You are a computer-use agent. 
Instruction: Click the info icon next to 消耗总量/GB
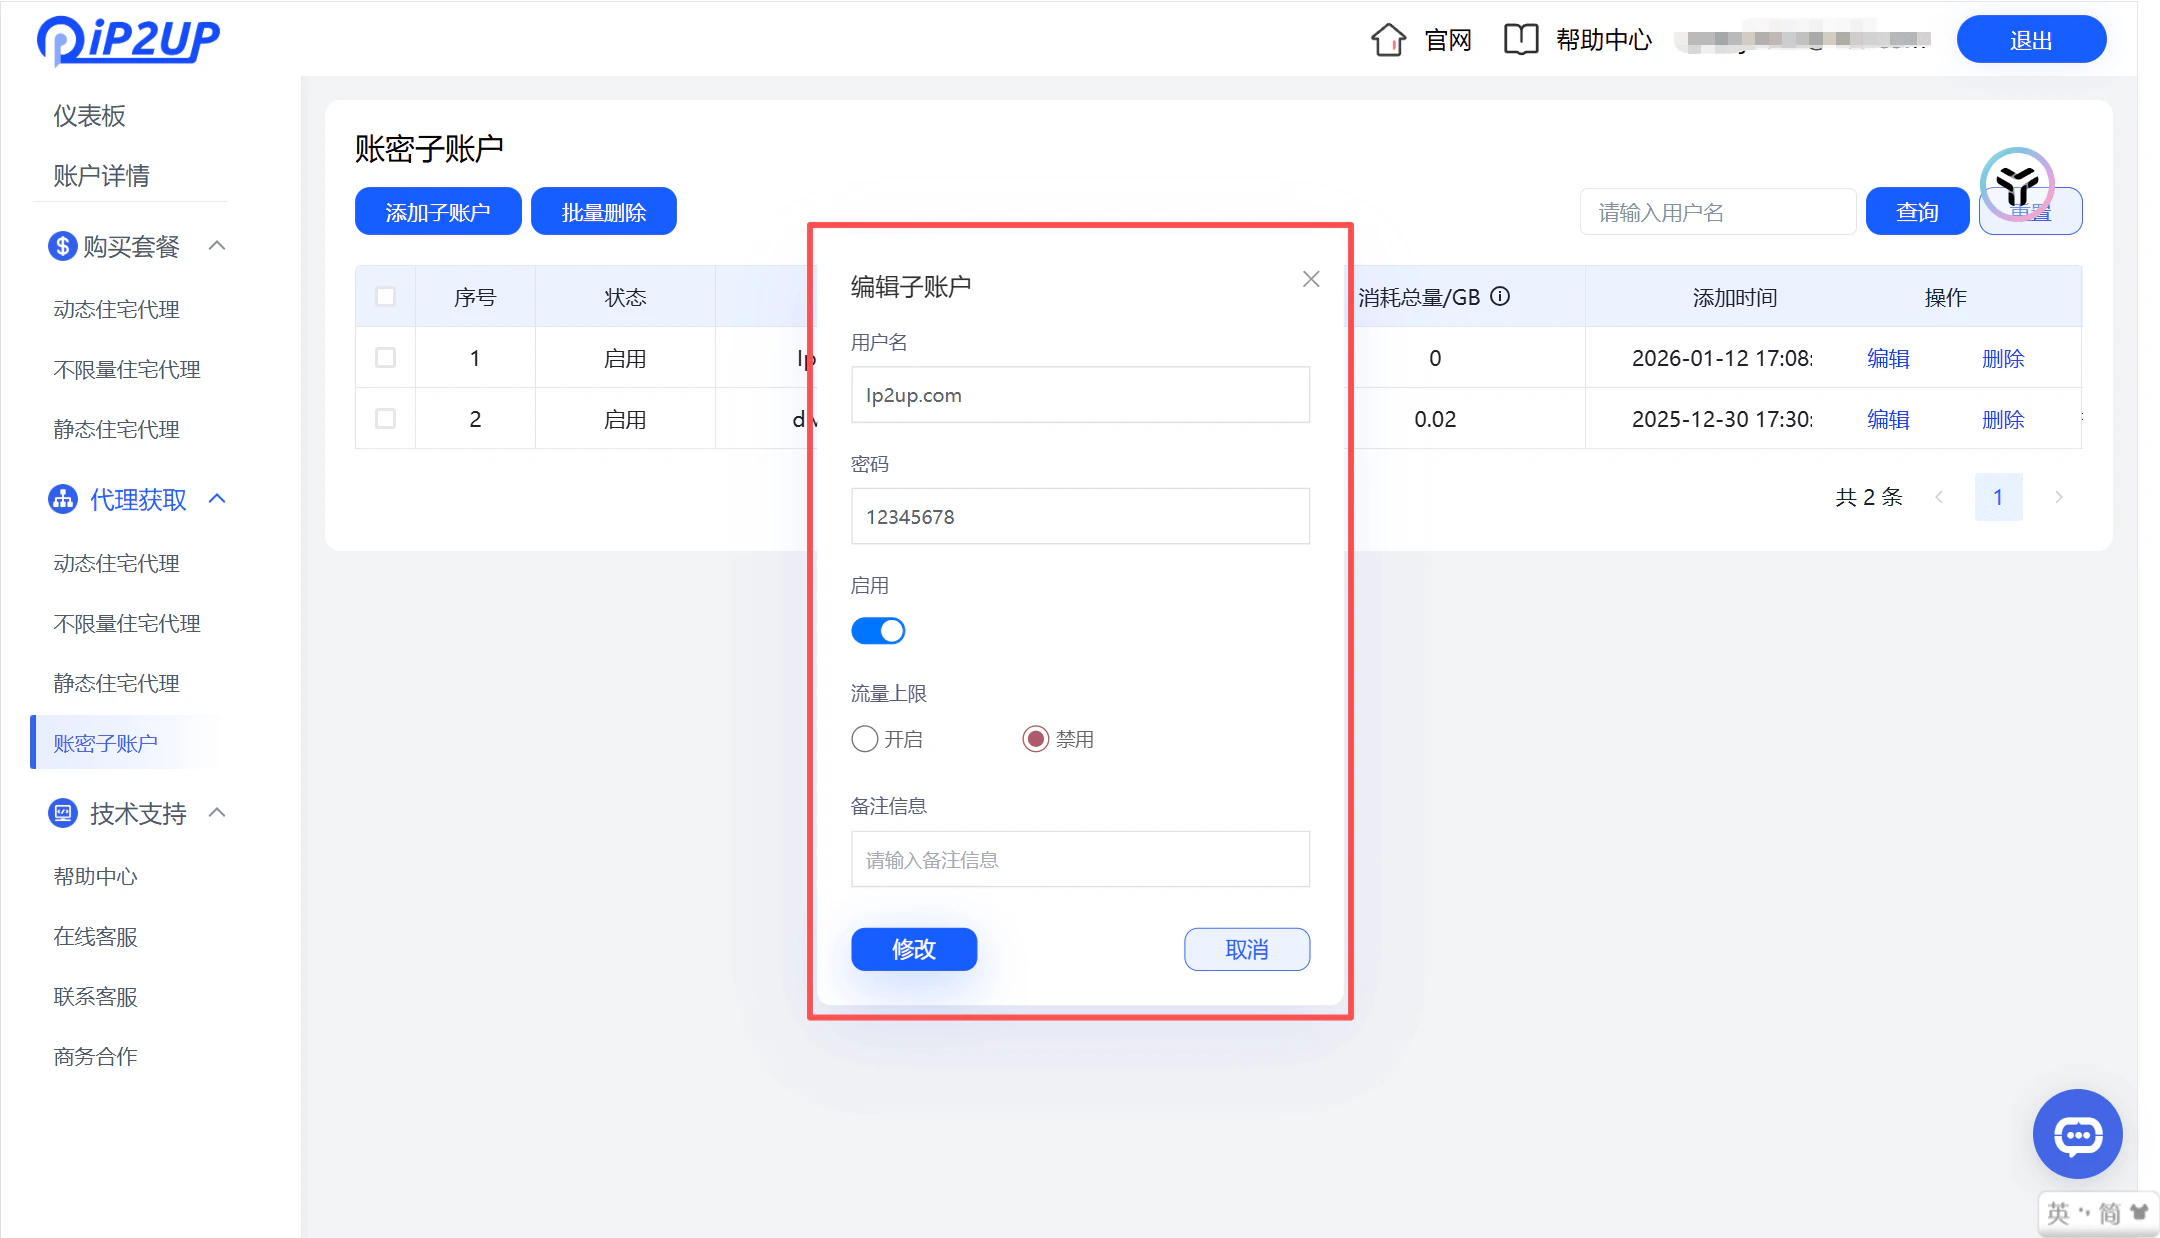click(1499, 296)
